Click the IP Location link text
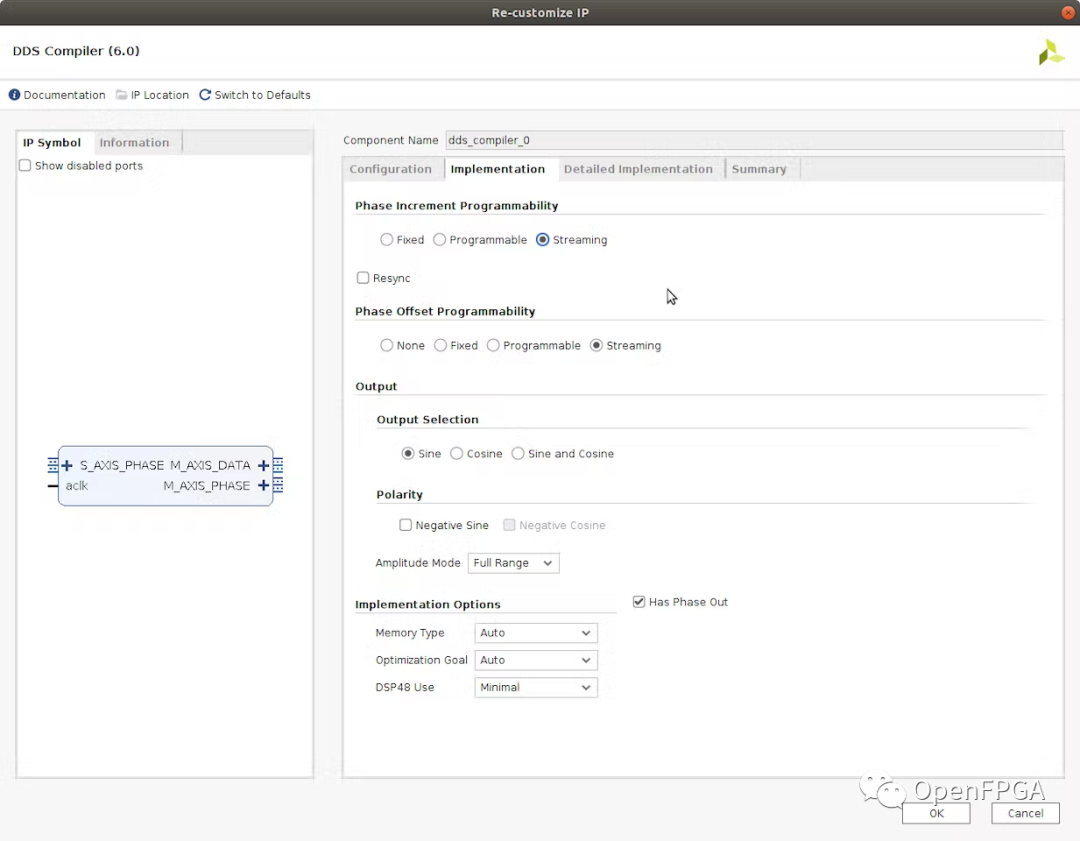 [160, 95]
